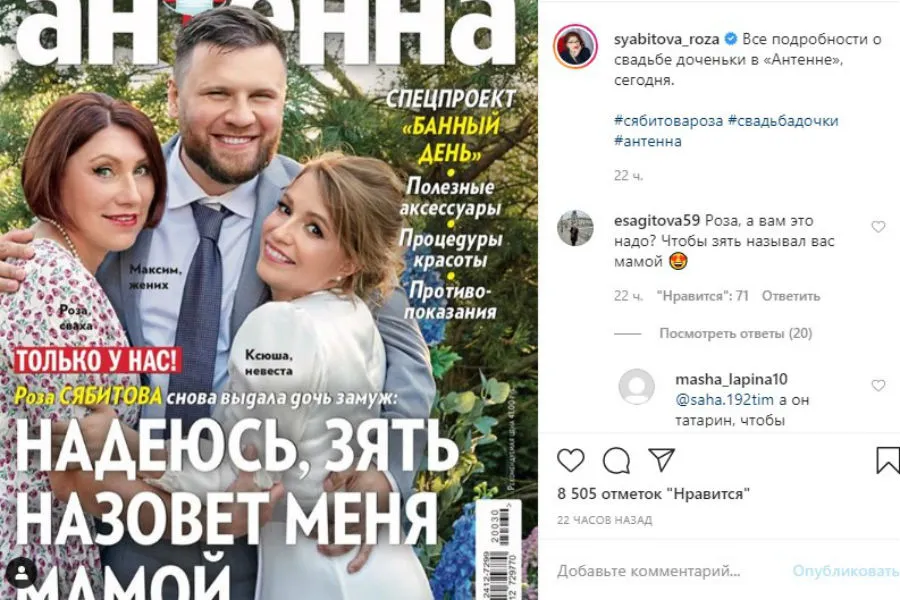The width and height of the screenshot is (900, 600).
Task: Expand the 'Посмотреть ответы (20)' replies
Action: (x=735, y=333)
